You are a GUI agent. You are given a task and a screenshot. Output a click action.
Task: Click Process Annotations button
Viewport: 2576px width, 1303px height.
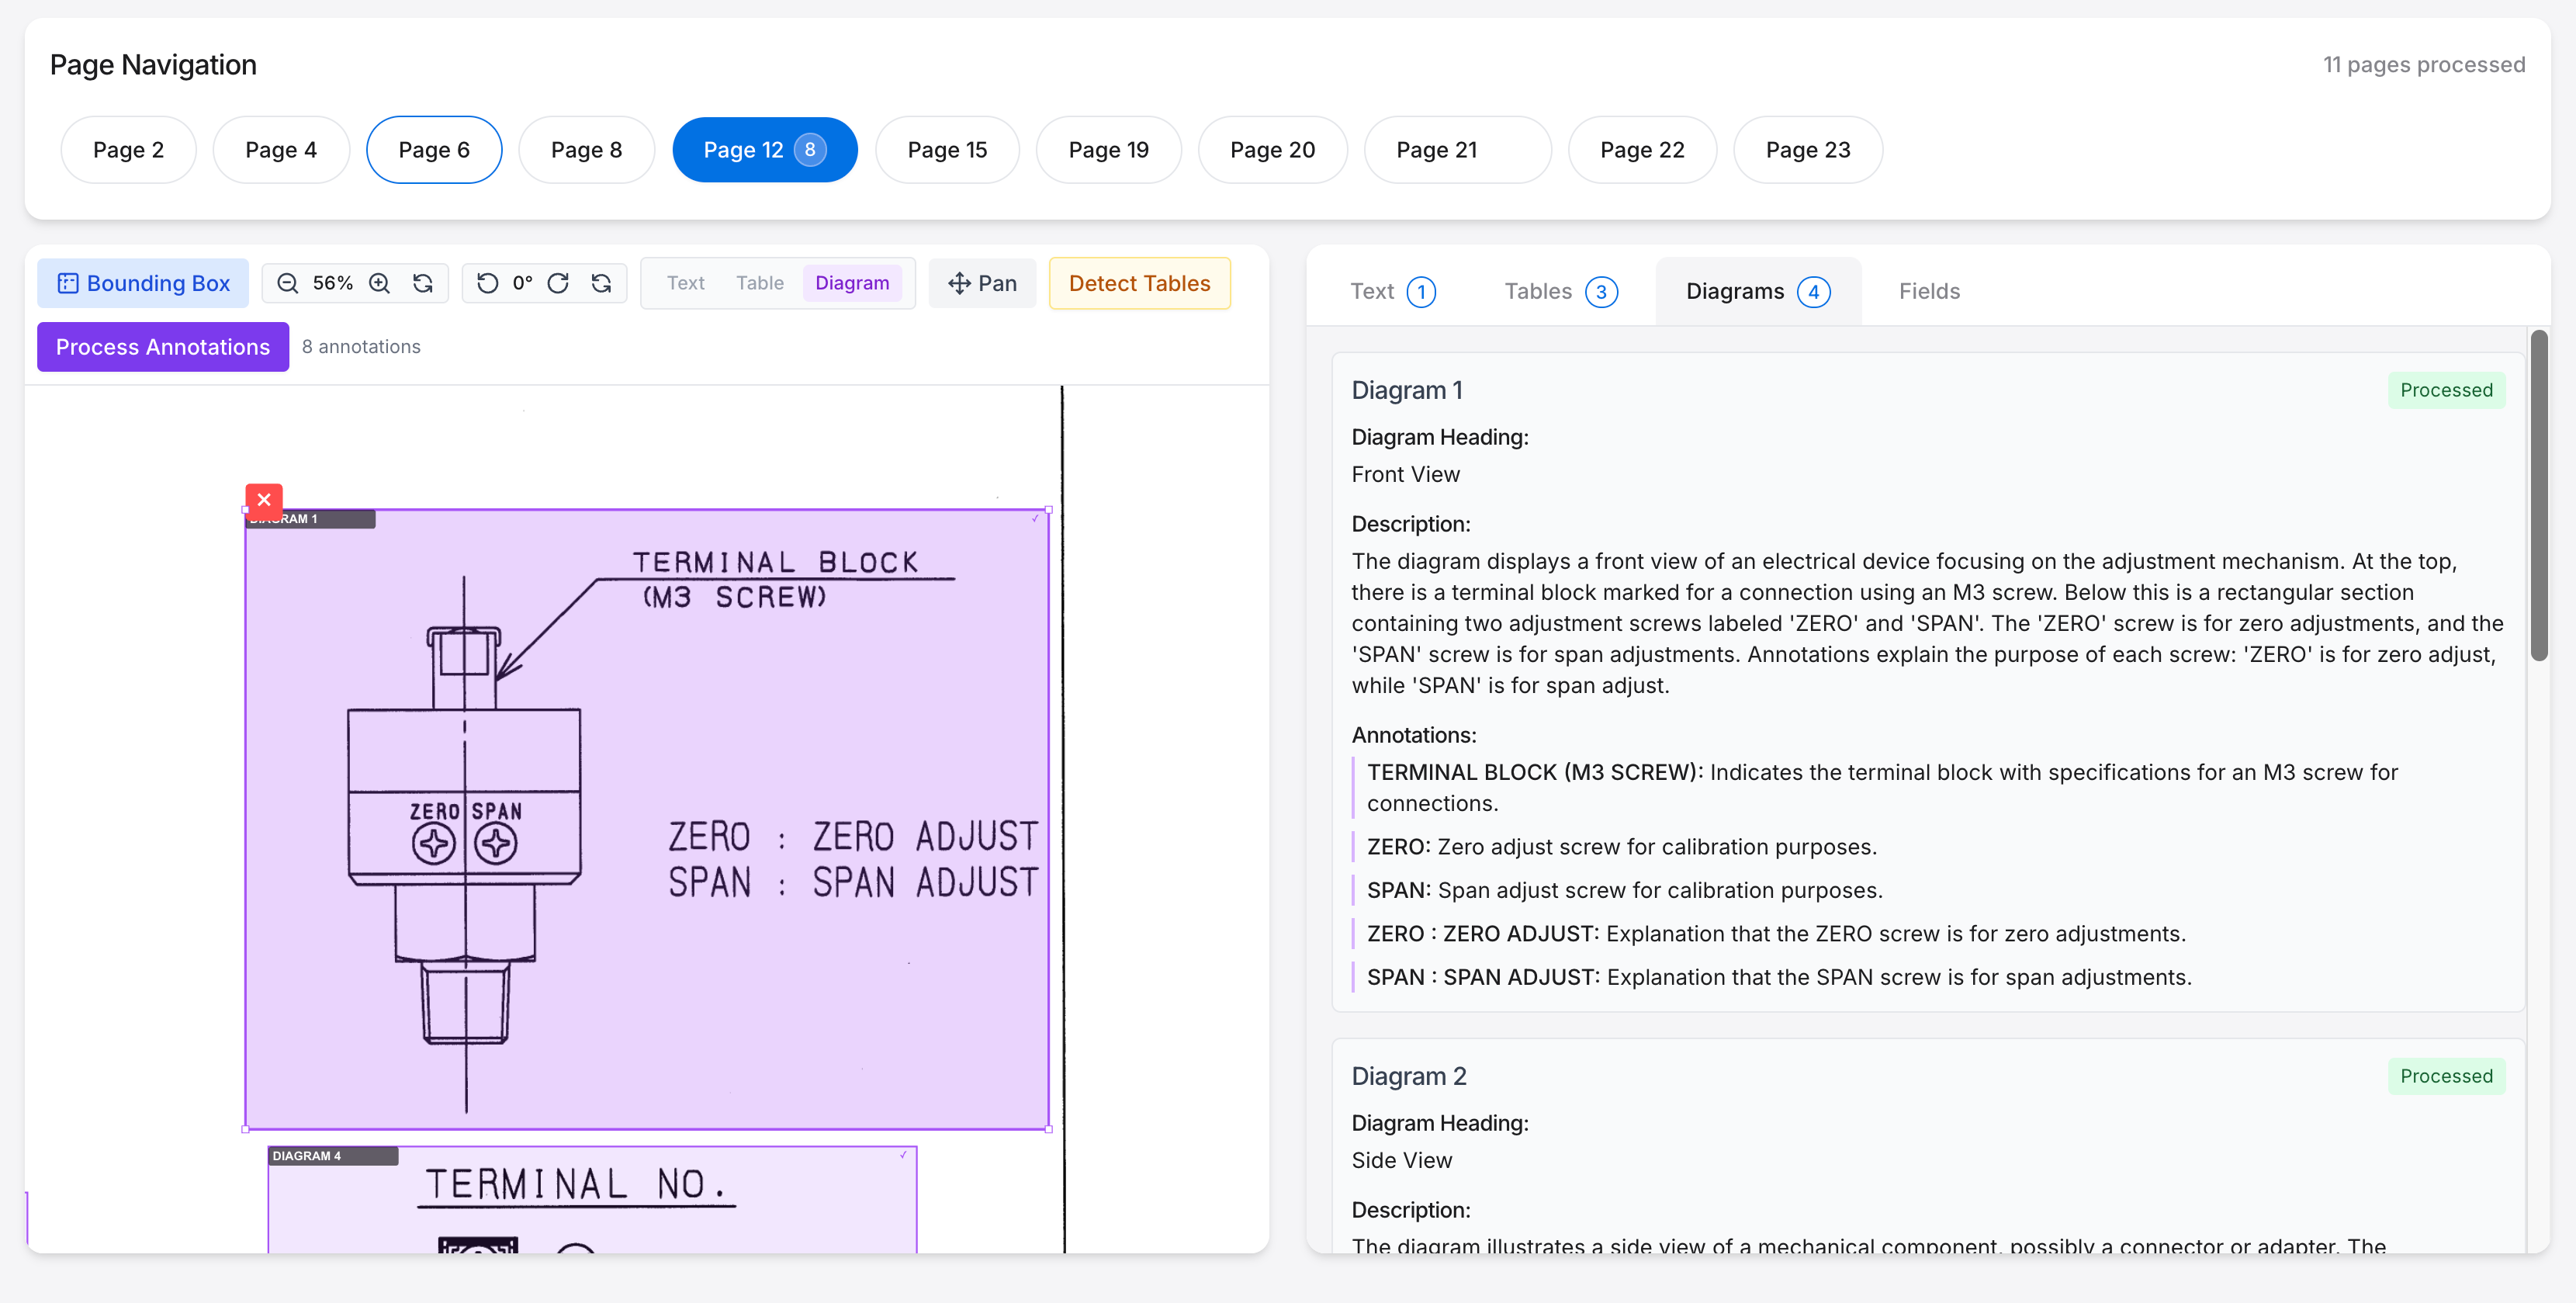click(163, 346)
